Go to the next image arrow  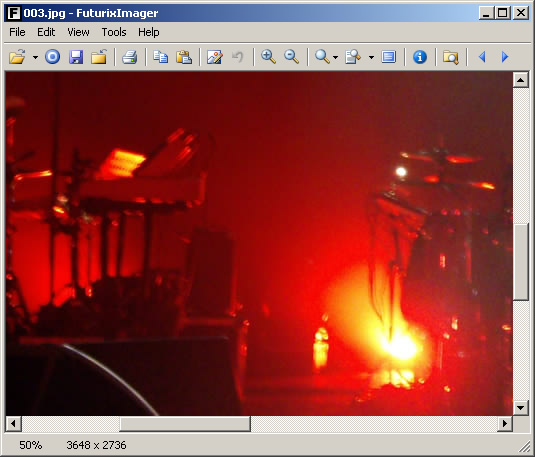pyautogui.click(x=505, y=57)
